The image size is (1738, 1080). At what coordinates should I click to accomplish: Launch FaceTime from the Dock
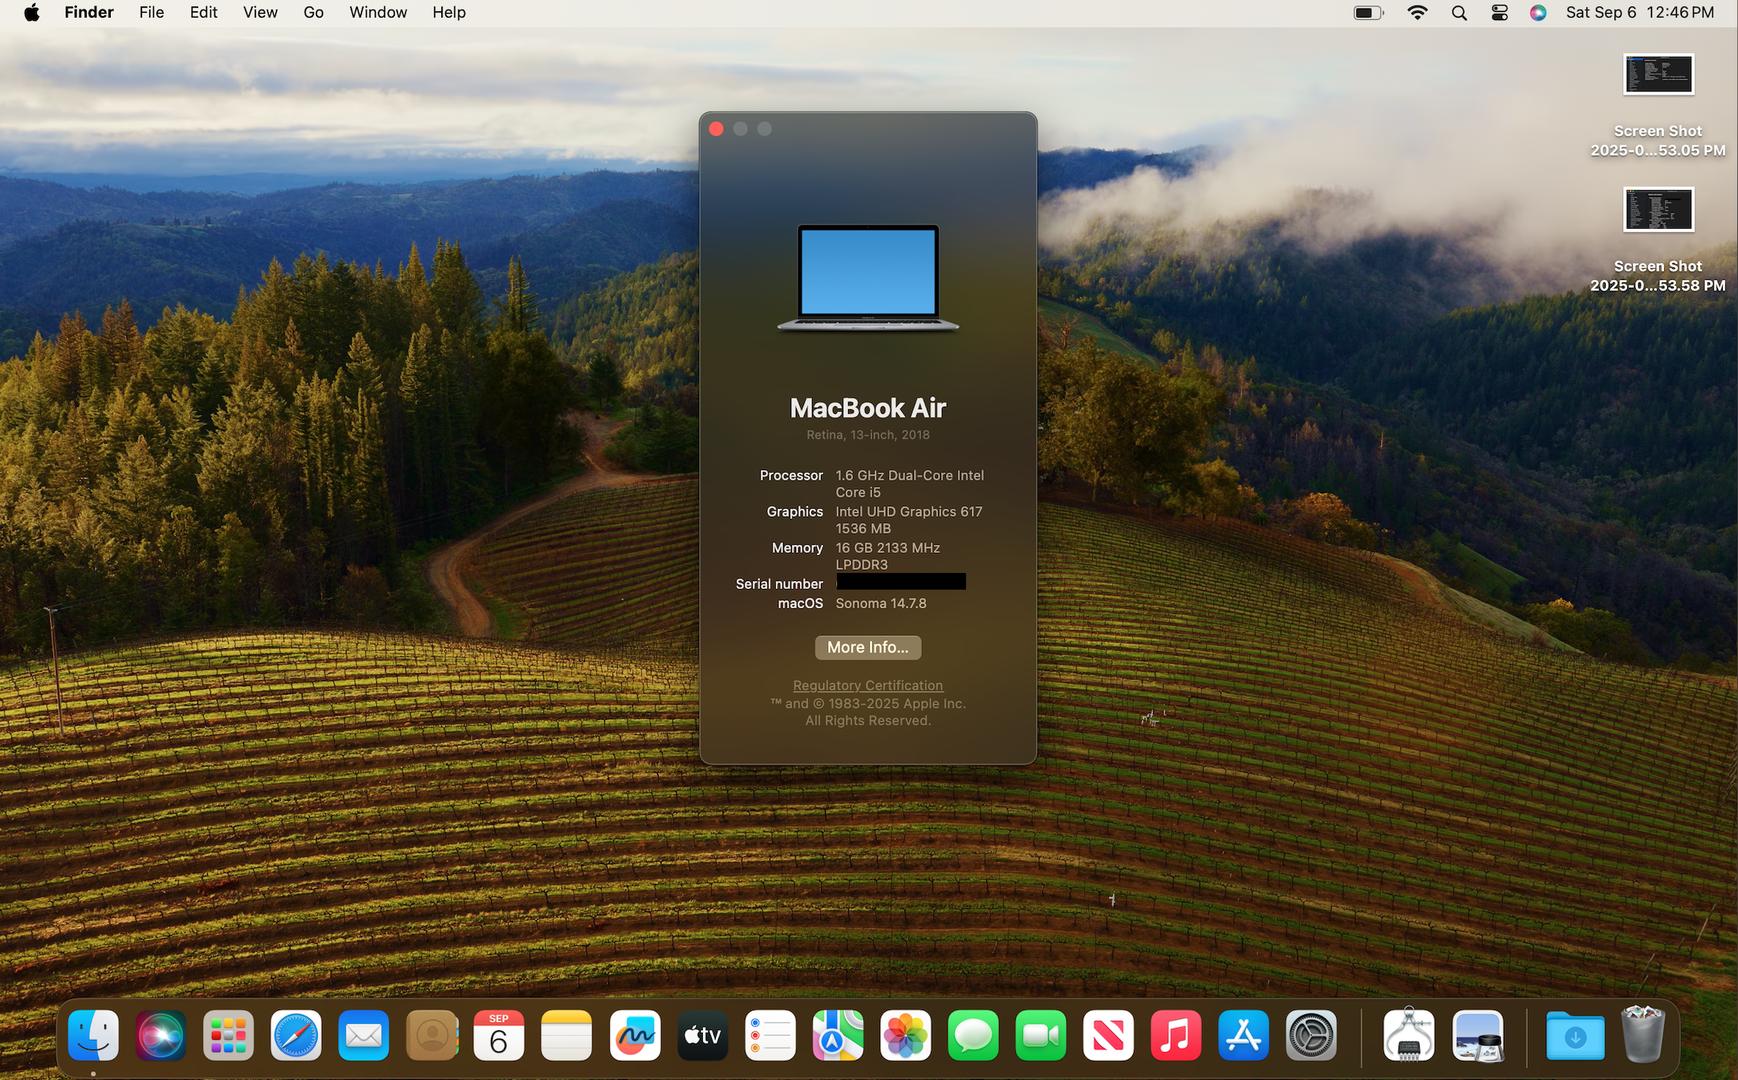[x=1041, y=1035]
